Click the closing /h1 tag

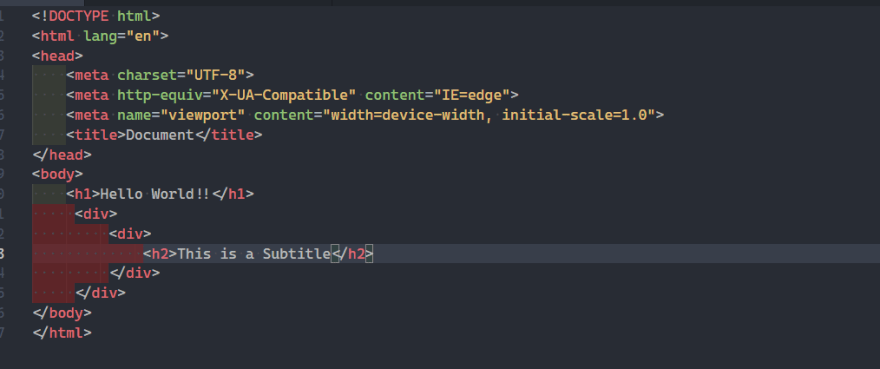pyautogui.click(x=233, y=194)
